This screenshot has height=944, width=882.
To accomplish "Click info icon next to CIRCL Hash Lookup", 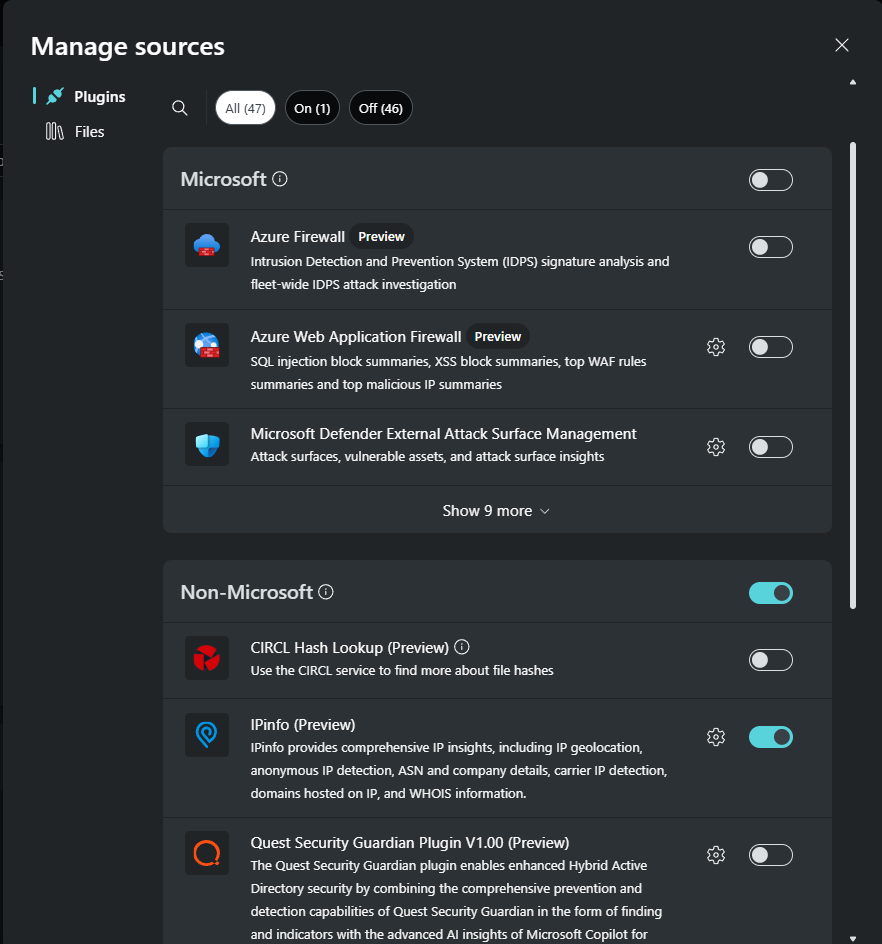I will click(462, 647).
